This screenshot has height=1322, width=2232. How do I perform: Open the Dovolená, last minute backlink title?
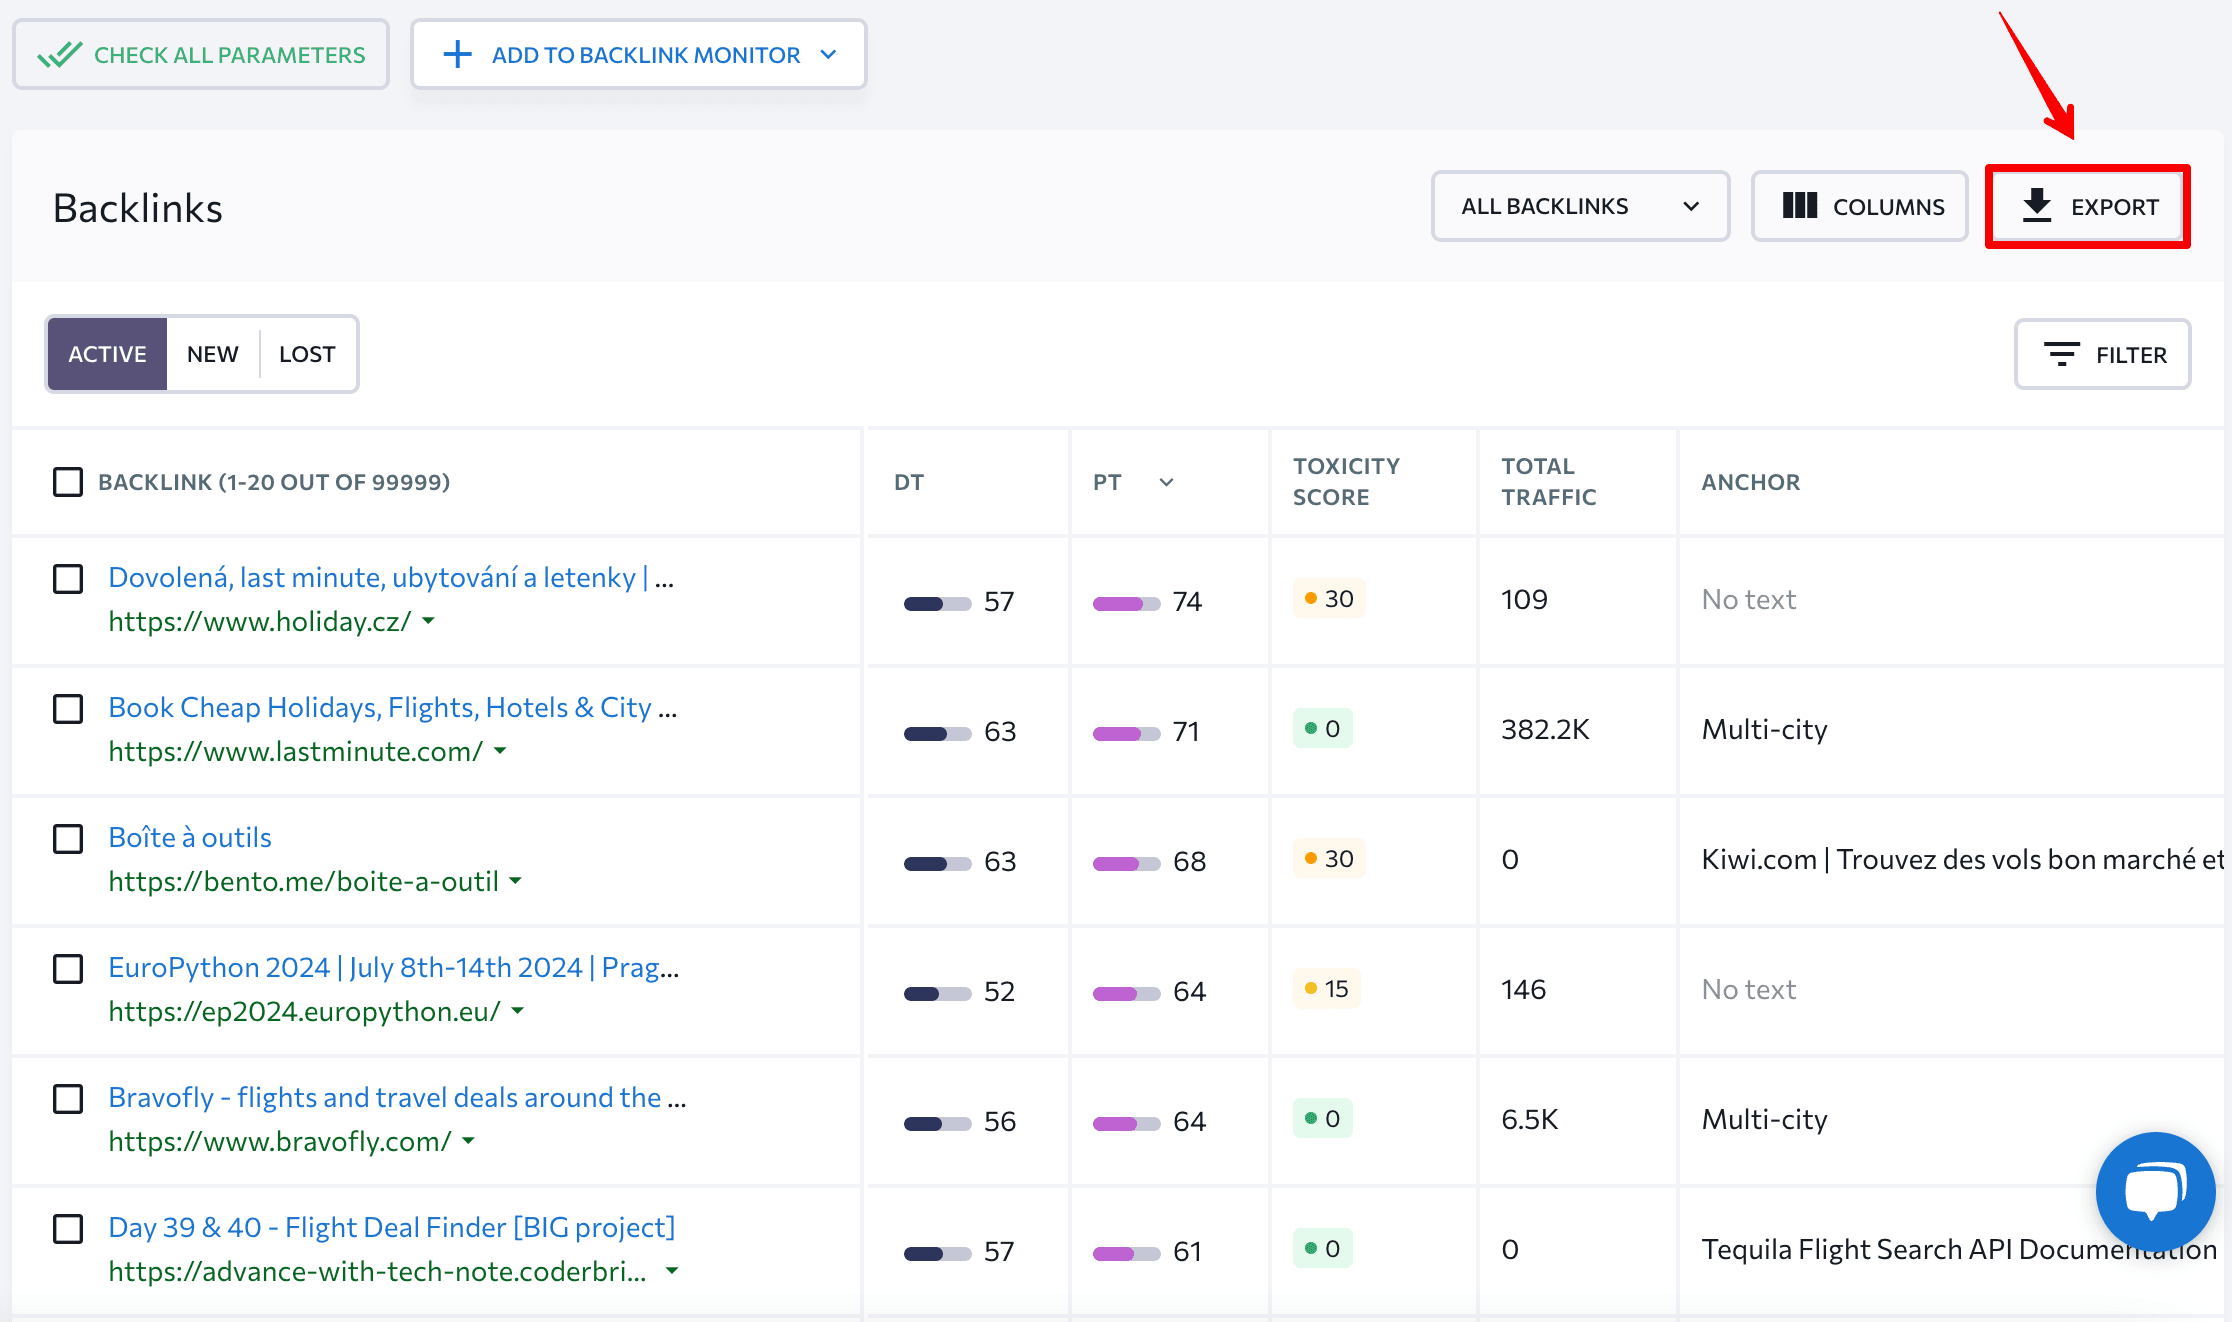pos(391,577)
